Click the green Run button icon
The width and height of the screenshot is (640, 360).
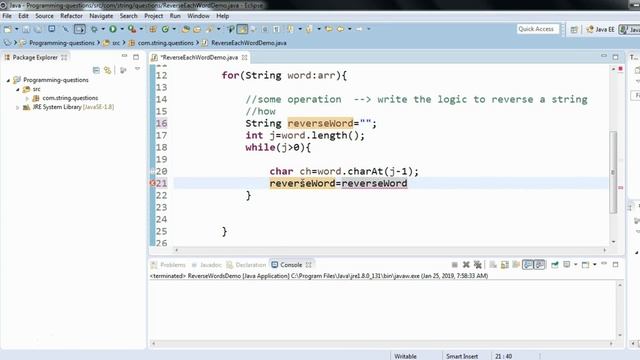[113, 29]
